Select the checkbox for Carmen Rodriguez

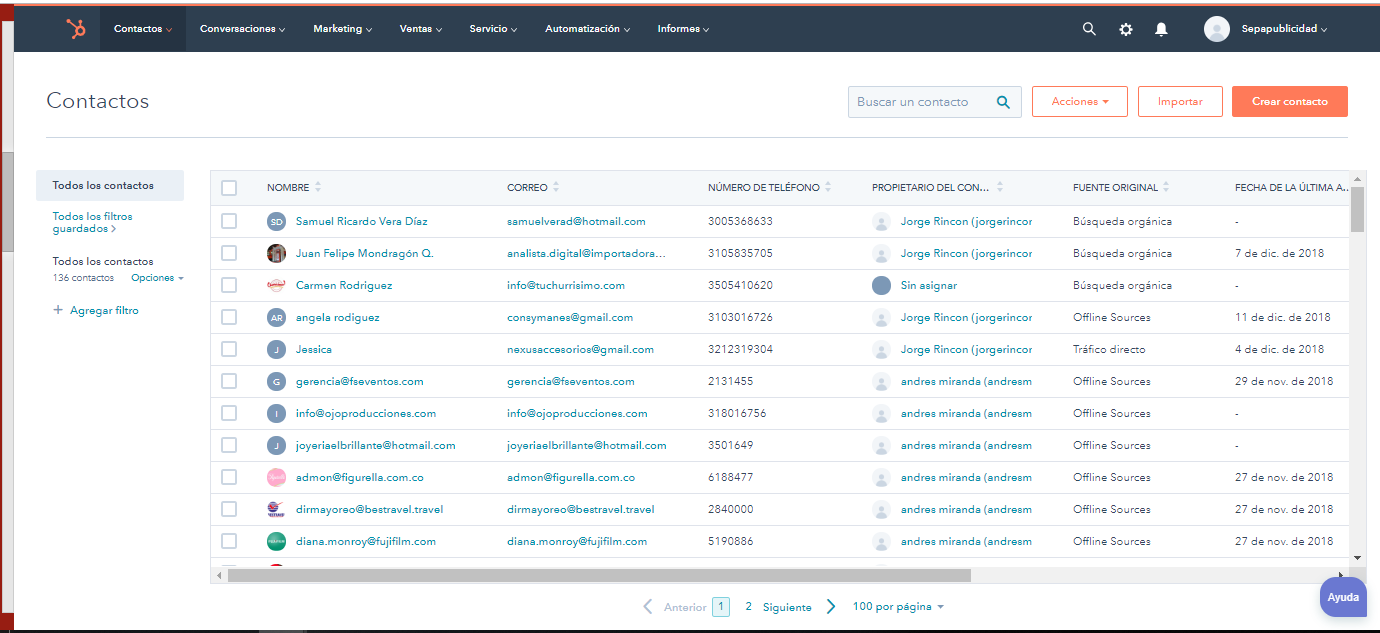229,285
